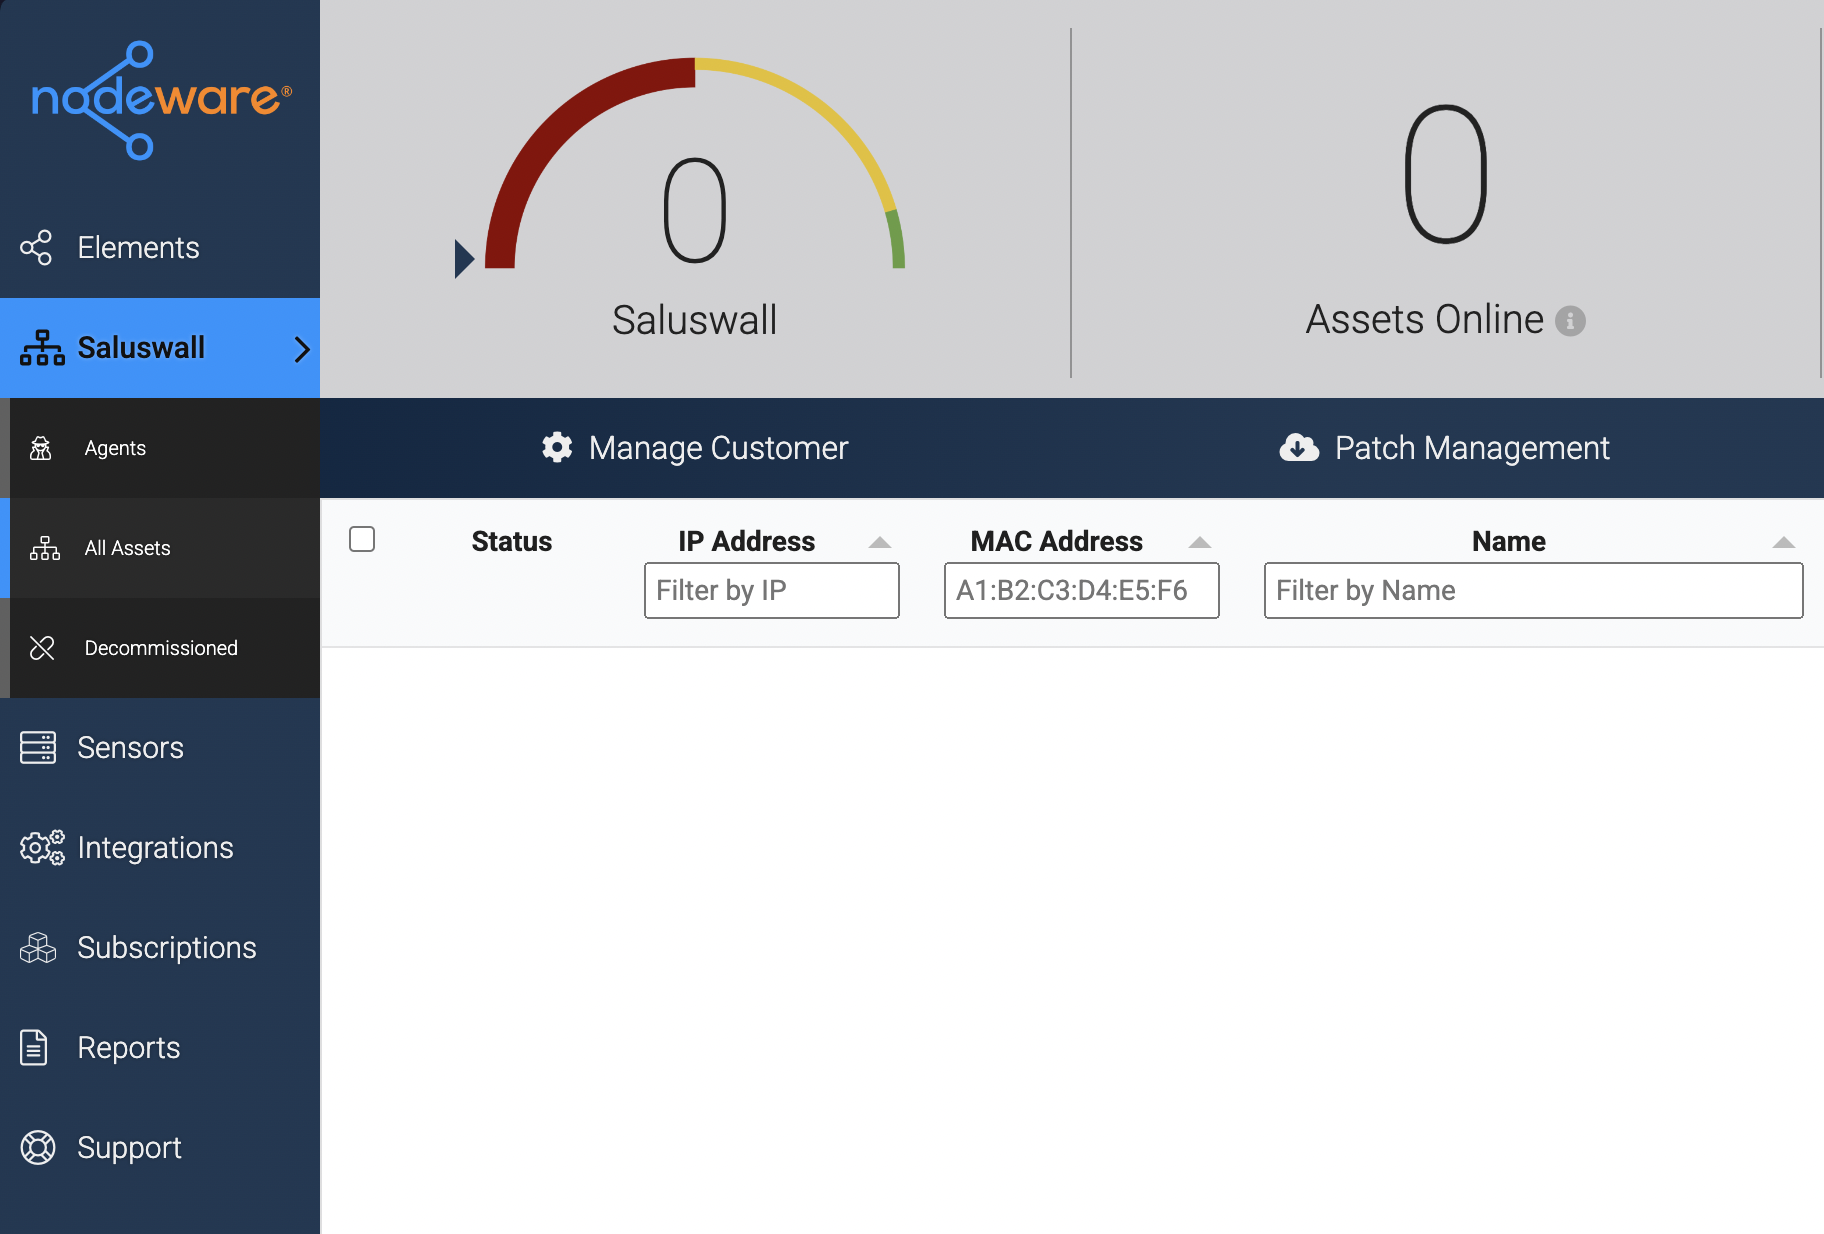Click the Saluswall score gauge
The height and width of the screenshot is (1234, 1824).
click(694, 165)
